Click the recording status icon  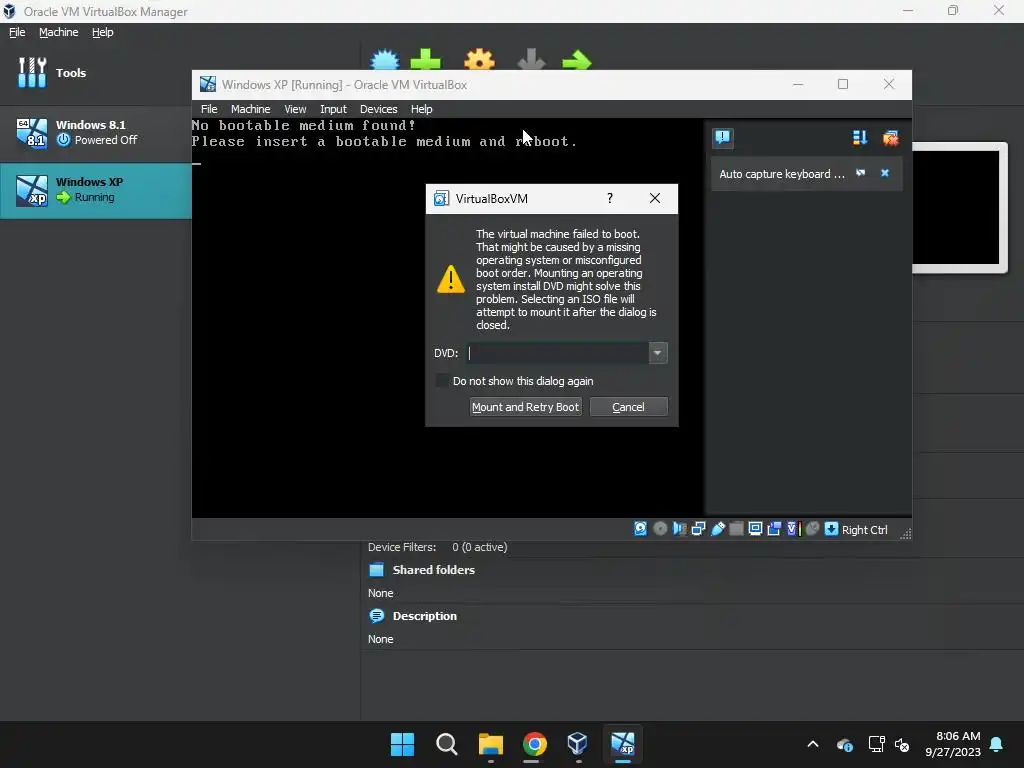[x=775, y=529]
